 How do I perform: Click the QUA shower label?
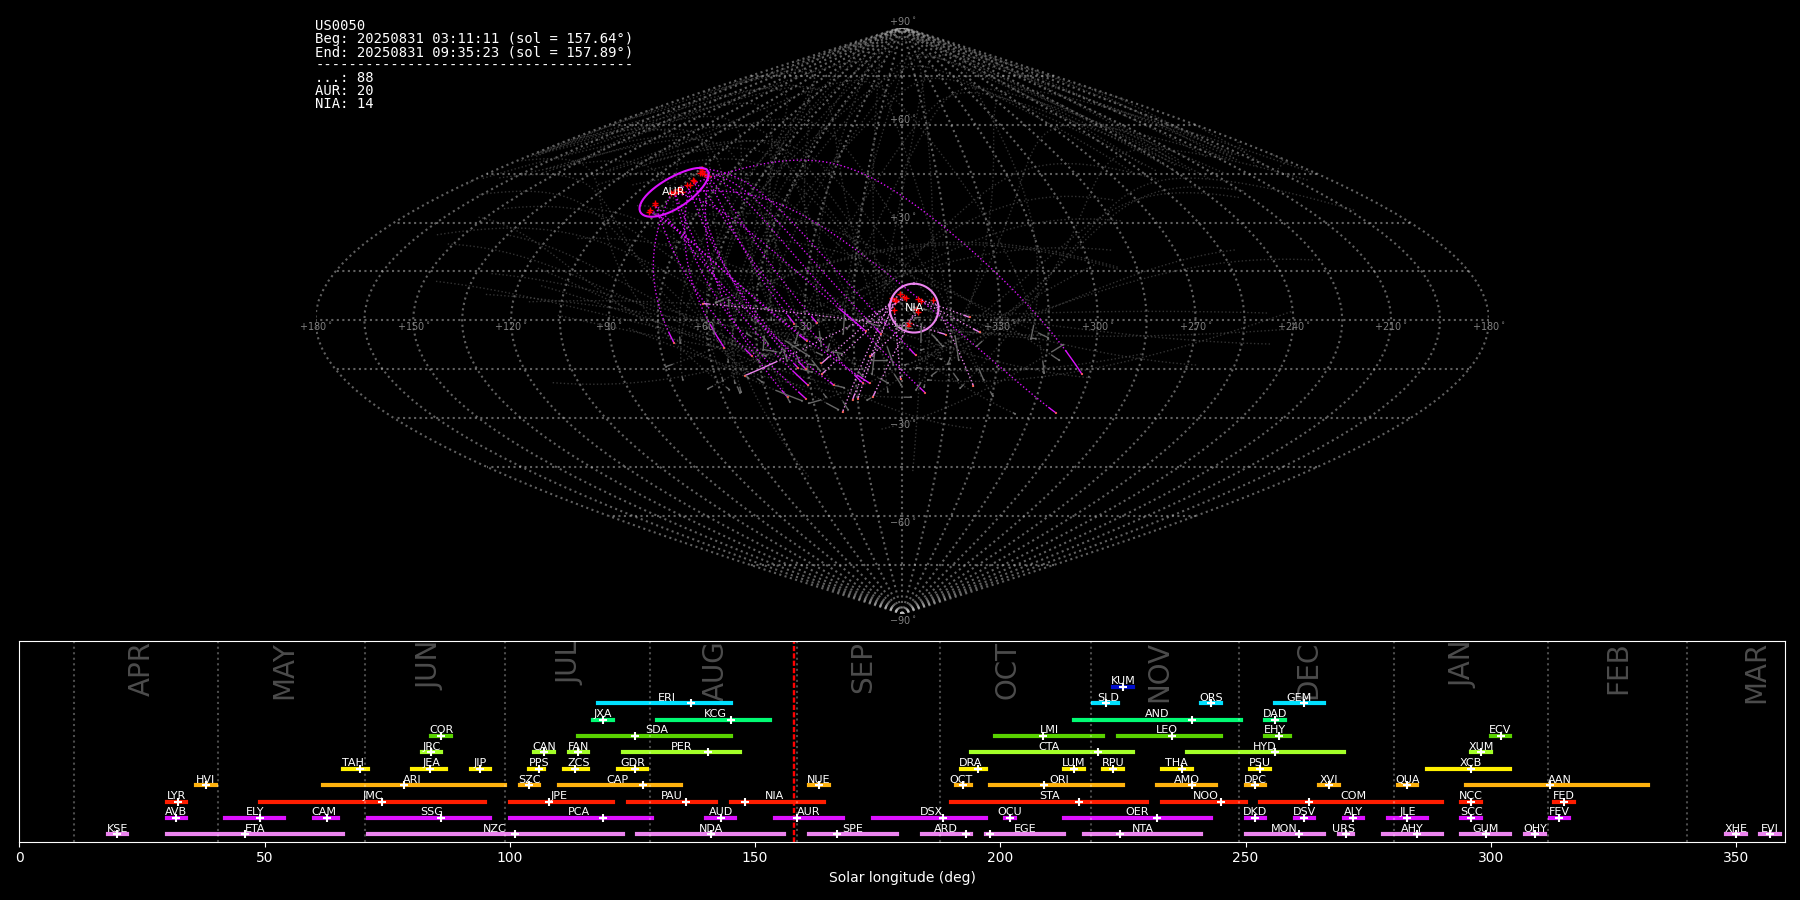[1407, 780]
